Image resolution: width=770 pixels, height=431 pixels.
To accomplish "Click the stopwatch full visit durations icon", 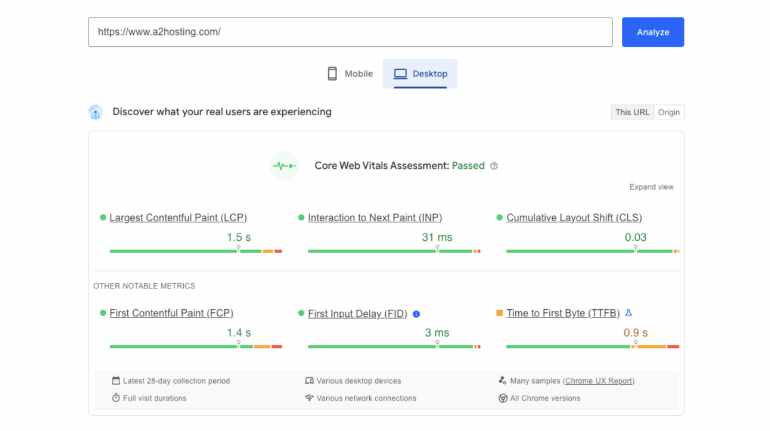I will (x=116, y=398).
